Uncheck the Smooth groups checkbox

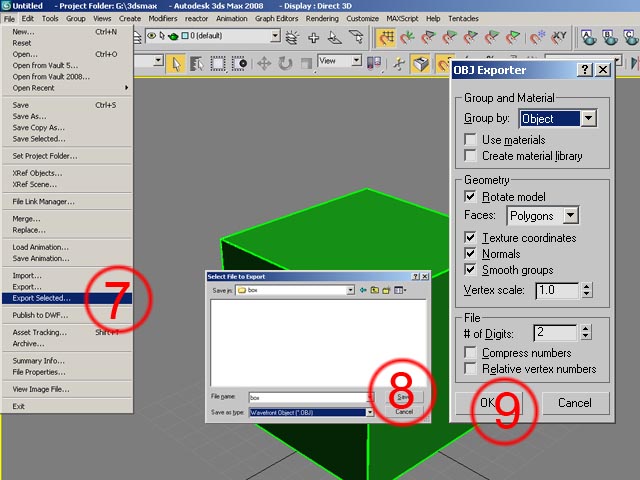pyautogui.click(x=470, y=270)
